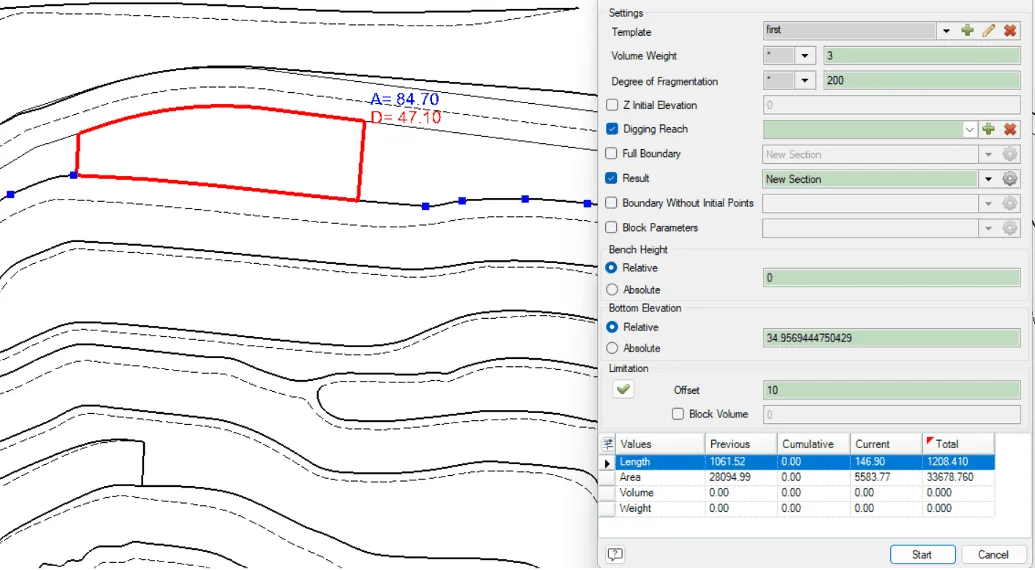Viewport: 1035px width, 570px height.
Task: Open Degree of Fragmentation operator dropdown
Action: [x=805, y=80]
